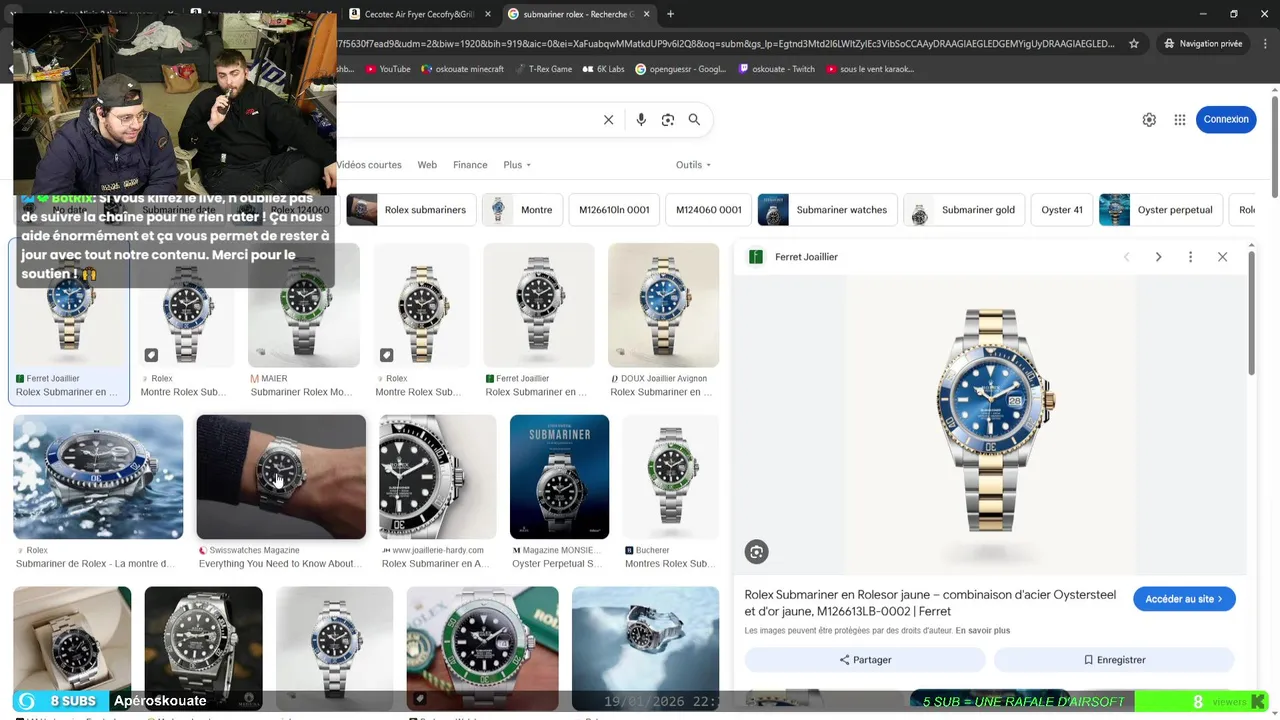The height and width of the screenshot is (720, 1280).
Task: Click the magnifying glass search icon
Action: tap(694, 120)
